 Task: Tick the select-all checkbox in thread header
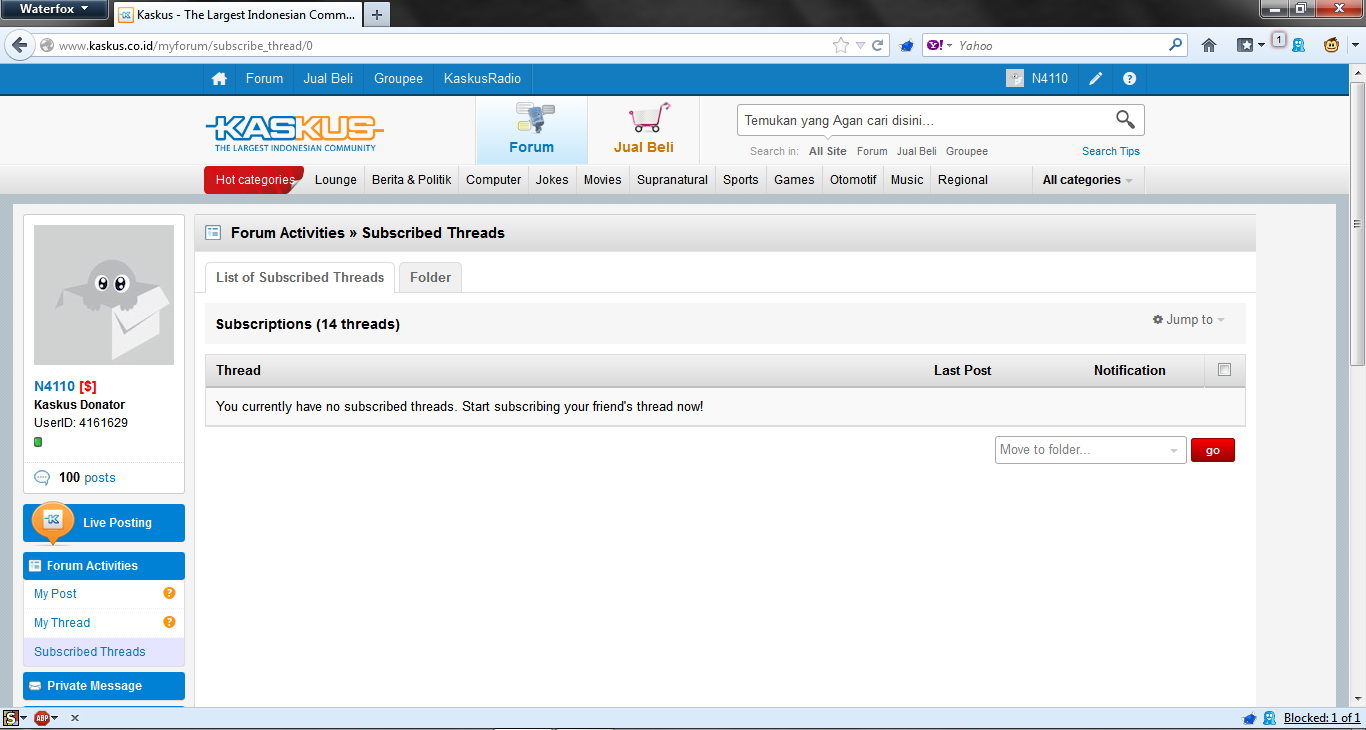point(1224,370)
